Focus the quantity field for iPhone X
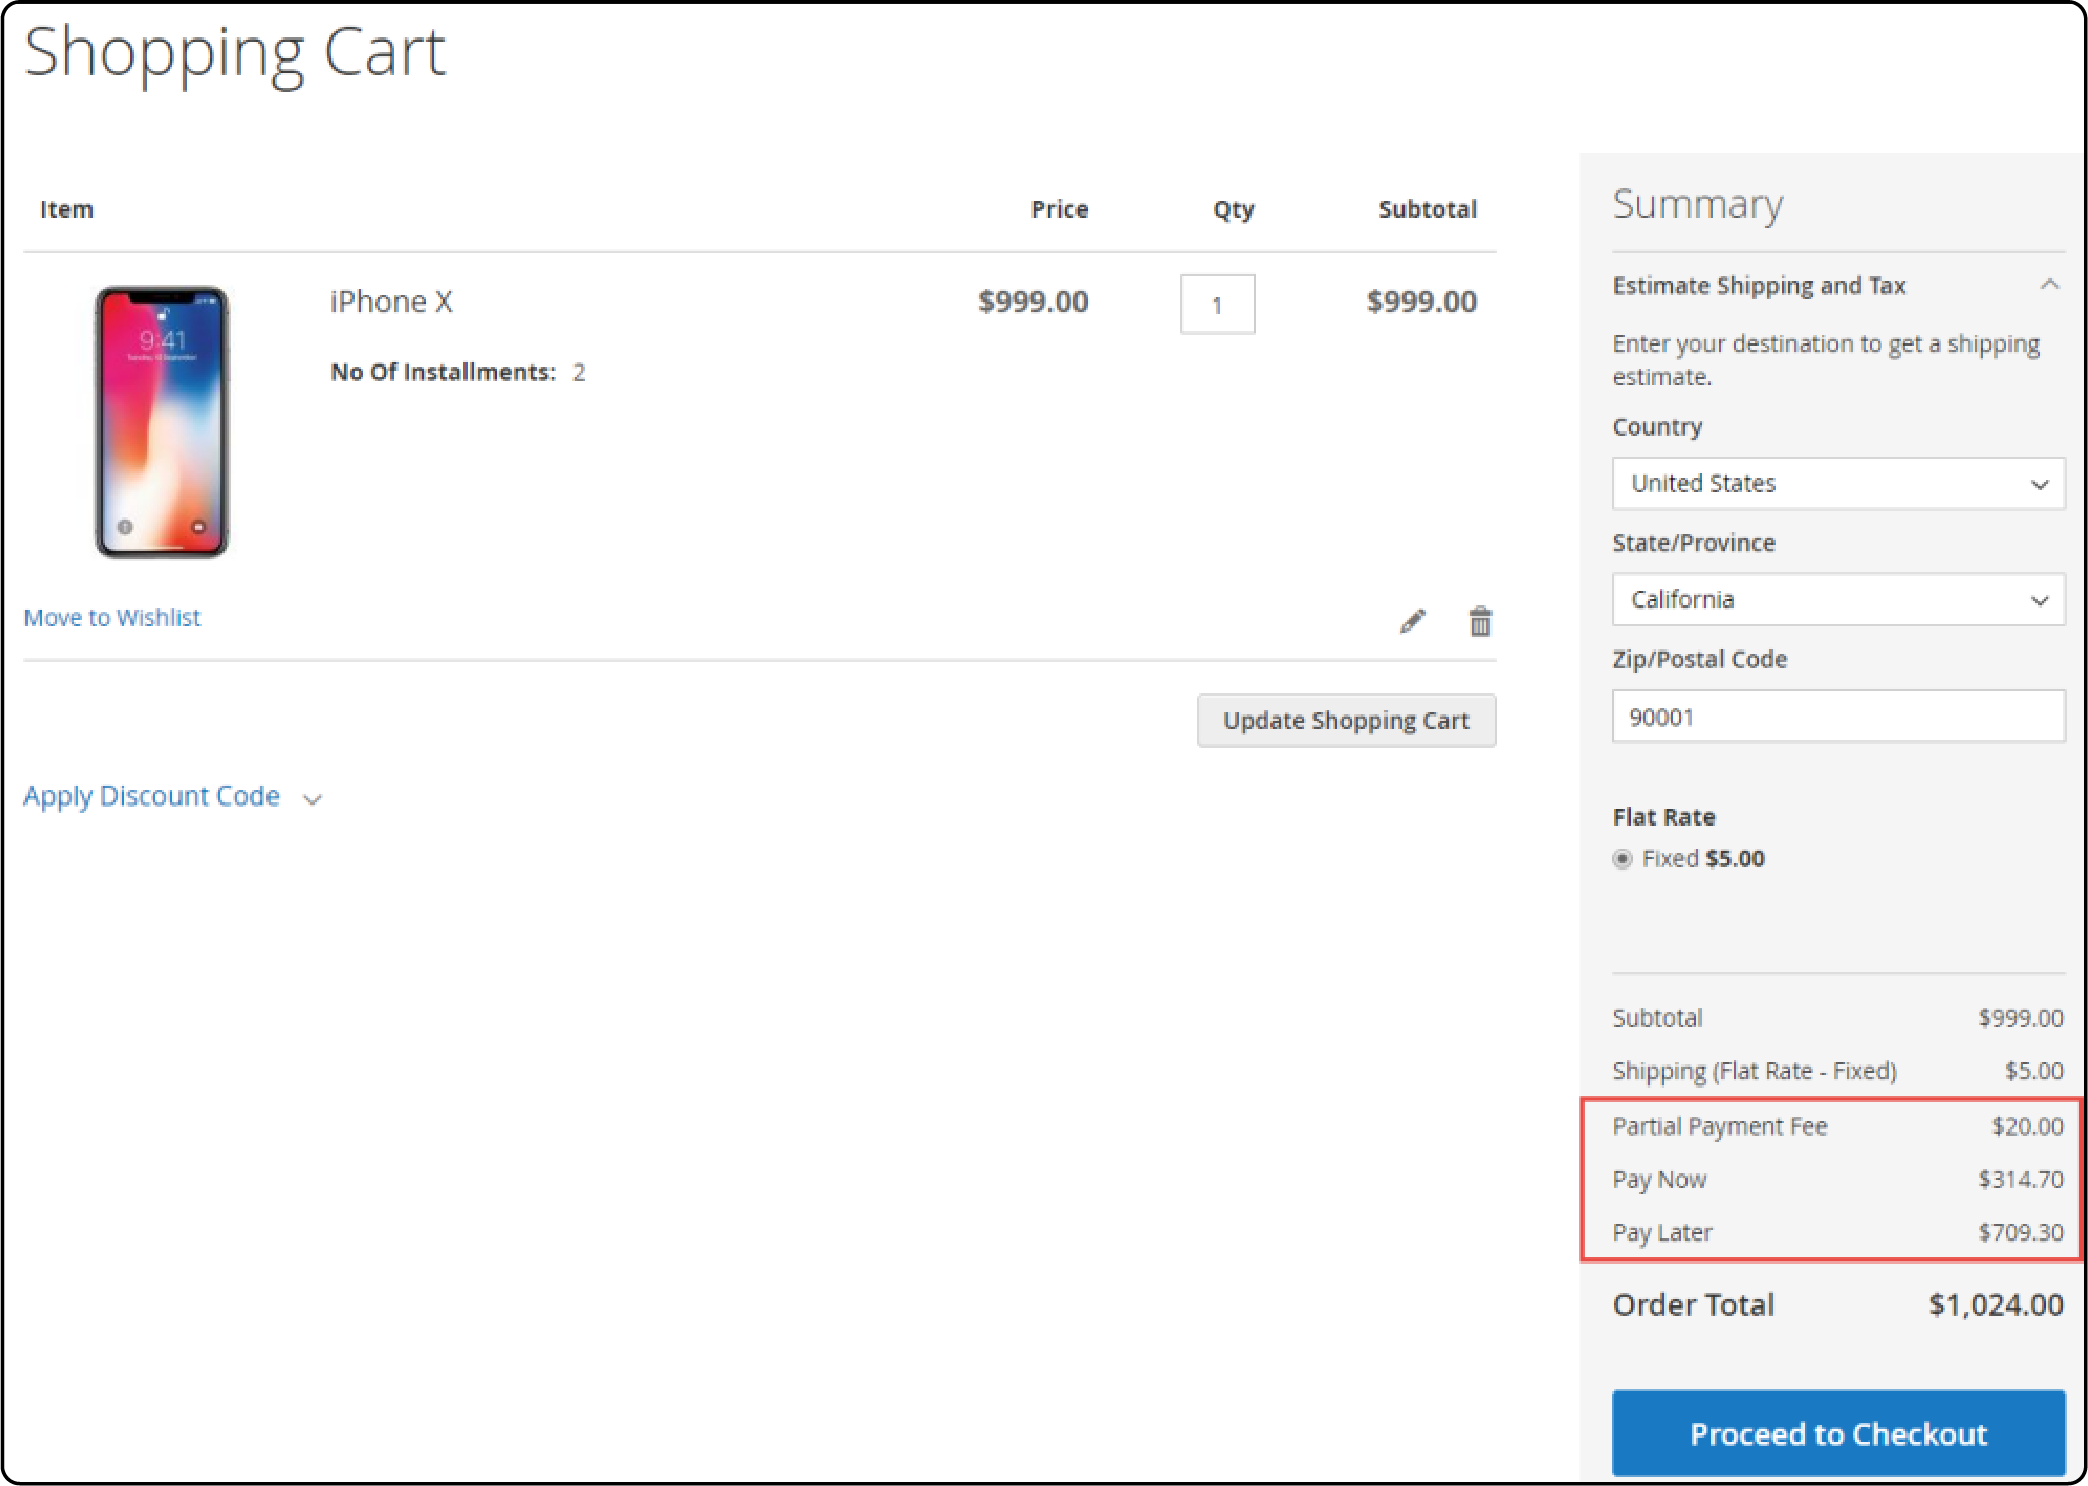 tap(1217, 304)
